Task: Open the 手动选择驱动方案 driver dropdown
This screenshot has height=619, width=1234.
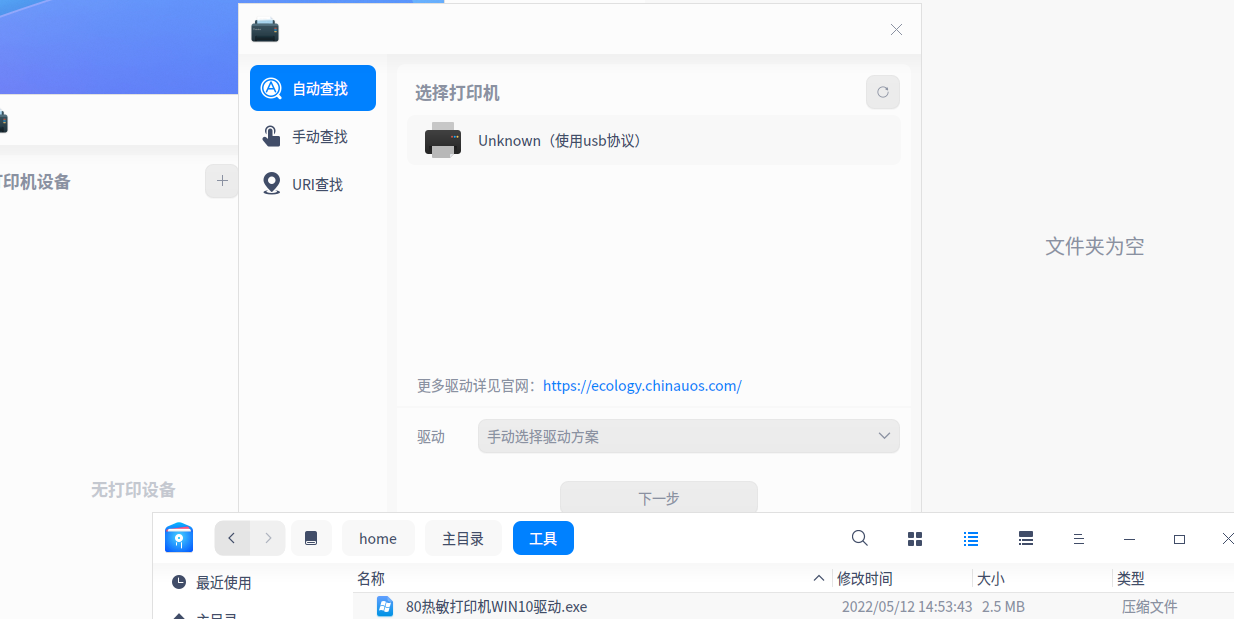Action: (x=688, y=436)
